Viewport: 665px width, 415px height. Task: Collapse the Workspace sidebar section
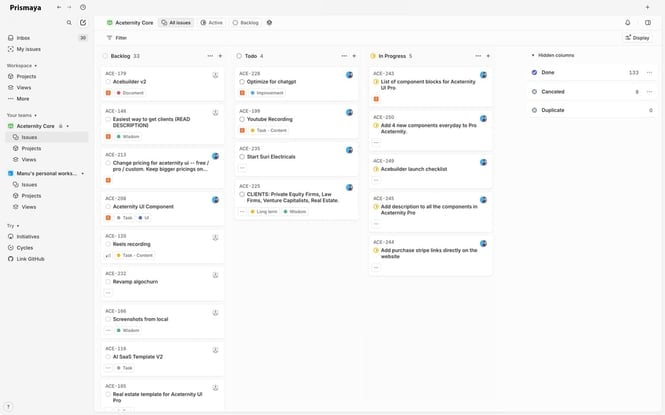coord(20,65)
